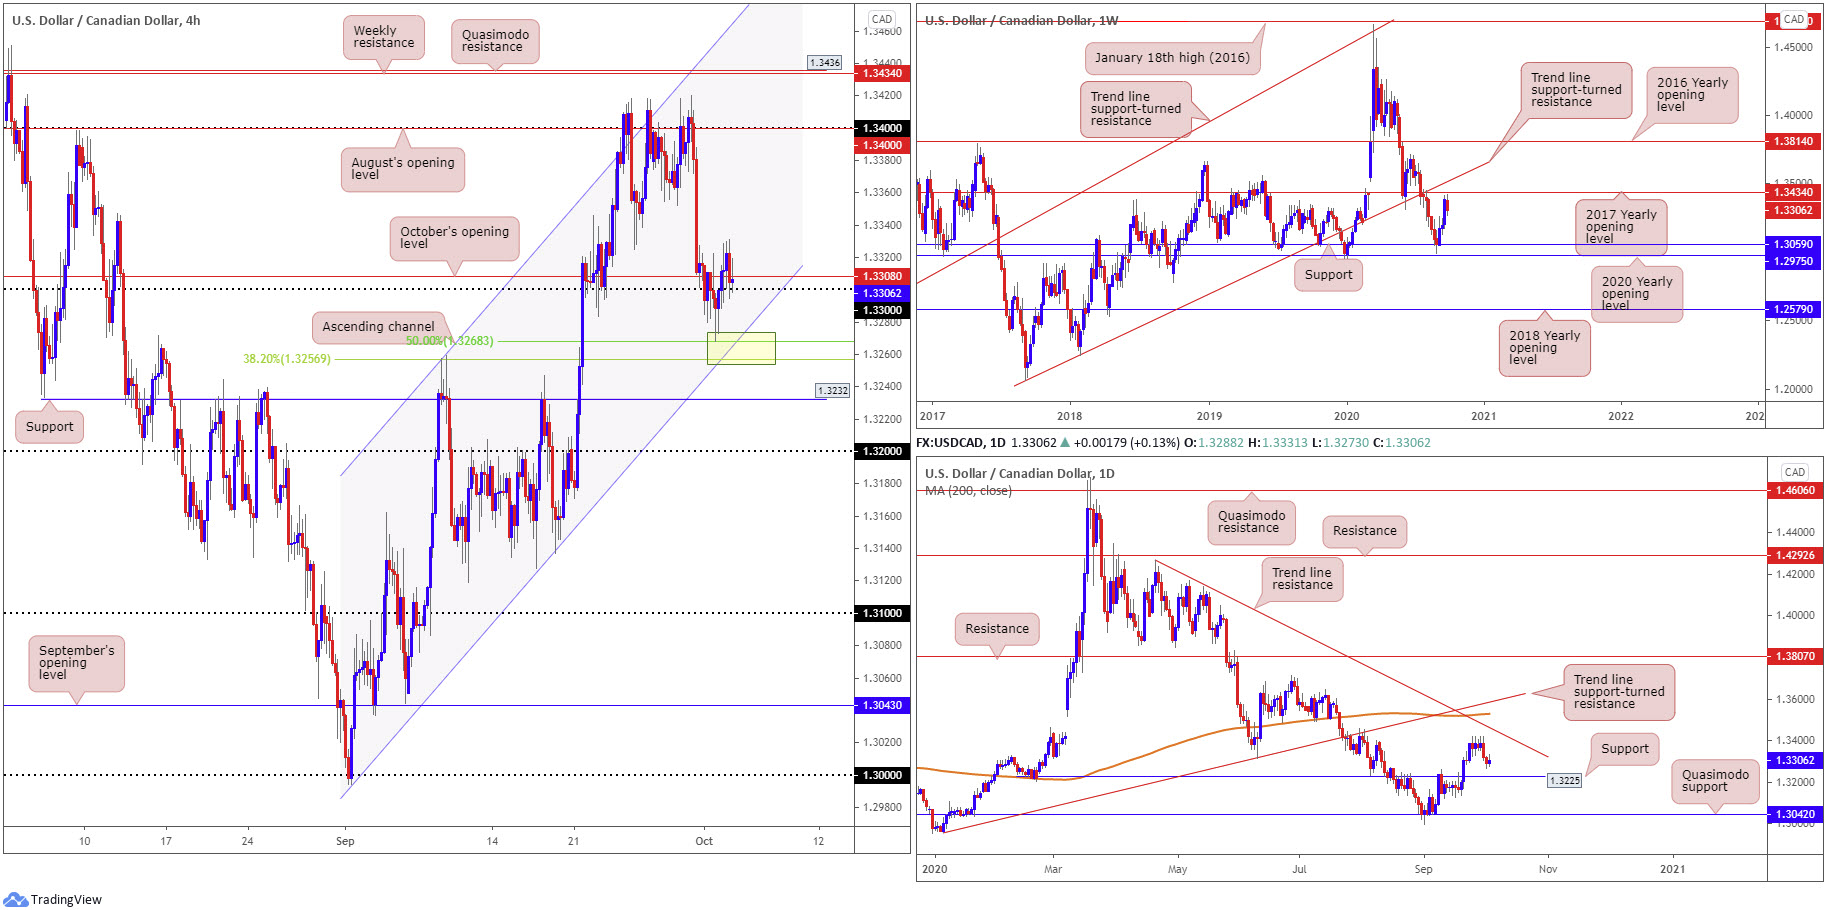
Task: Click the yellow highlighted rectangle zone
Action: [741, 348]
